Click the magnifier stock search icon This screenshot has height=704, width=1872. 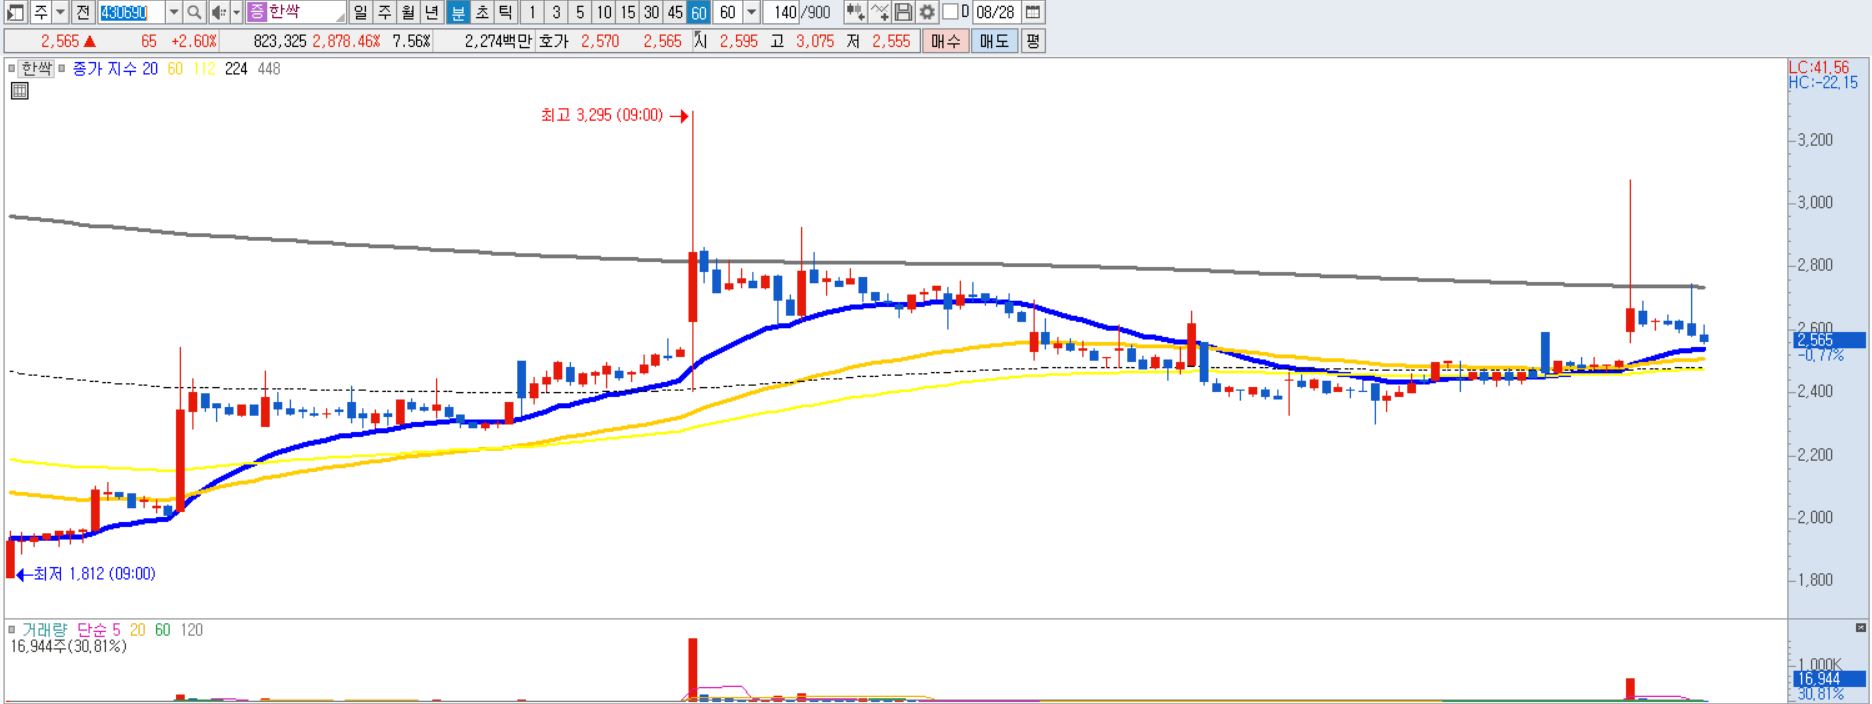point(194,12)
